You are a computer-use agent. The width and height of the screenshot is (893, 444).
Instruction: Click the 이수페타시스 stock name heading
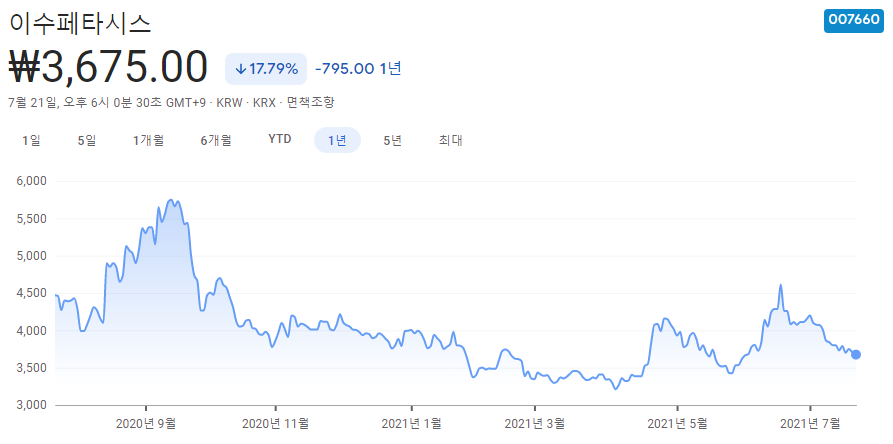click(80, 23)
